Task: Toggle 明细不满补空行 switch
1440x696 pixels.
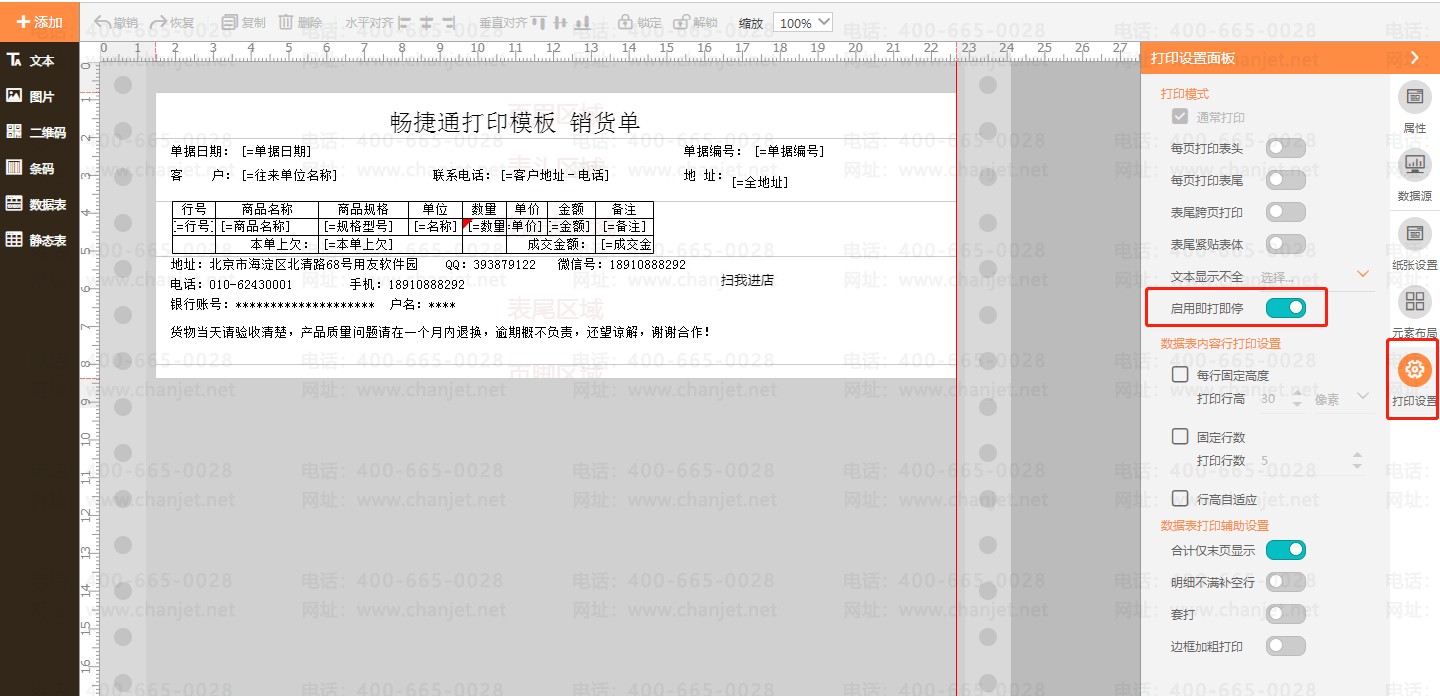Action: click(x=1286, y=582)
